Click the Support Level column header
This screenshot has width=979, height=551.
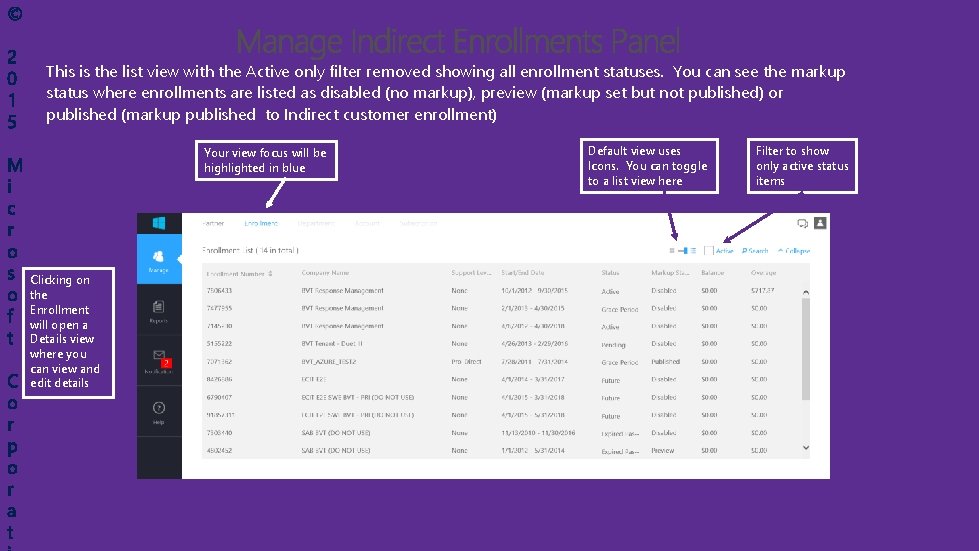tap(471, 273)
